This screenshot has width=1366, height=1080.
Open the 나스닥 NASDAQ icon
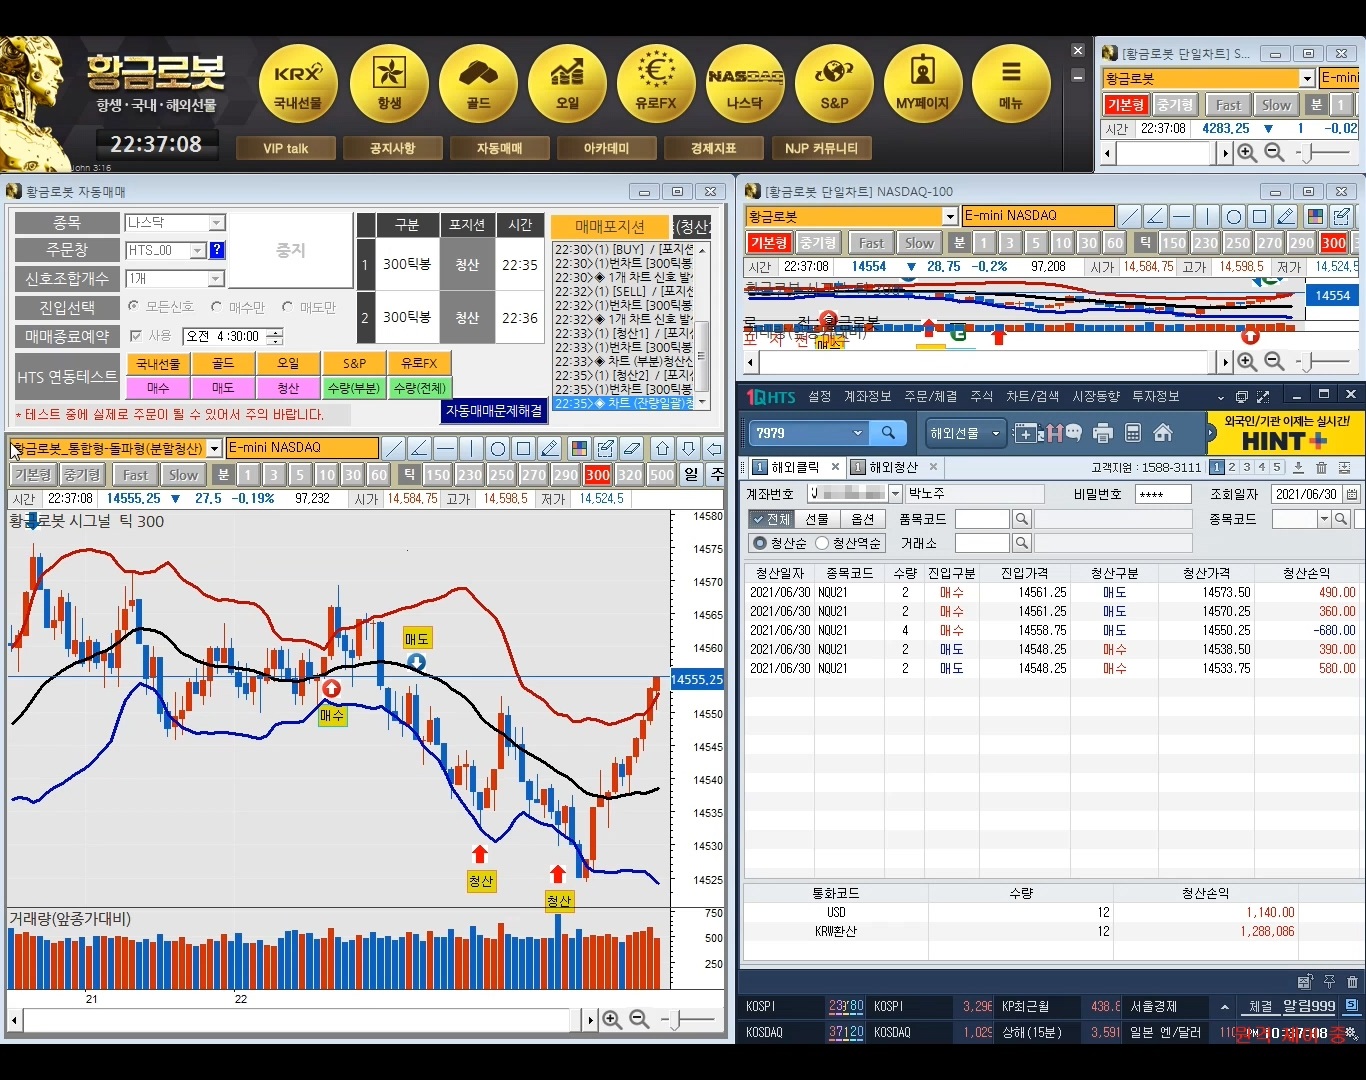click(x=745, y=84)
